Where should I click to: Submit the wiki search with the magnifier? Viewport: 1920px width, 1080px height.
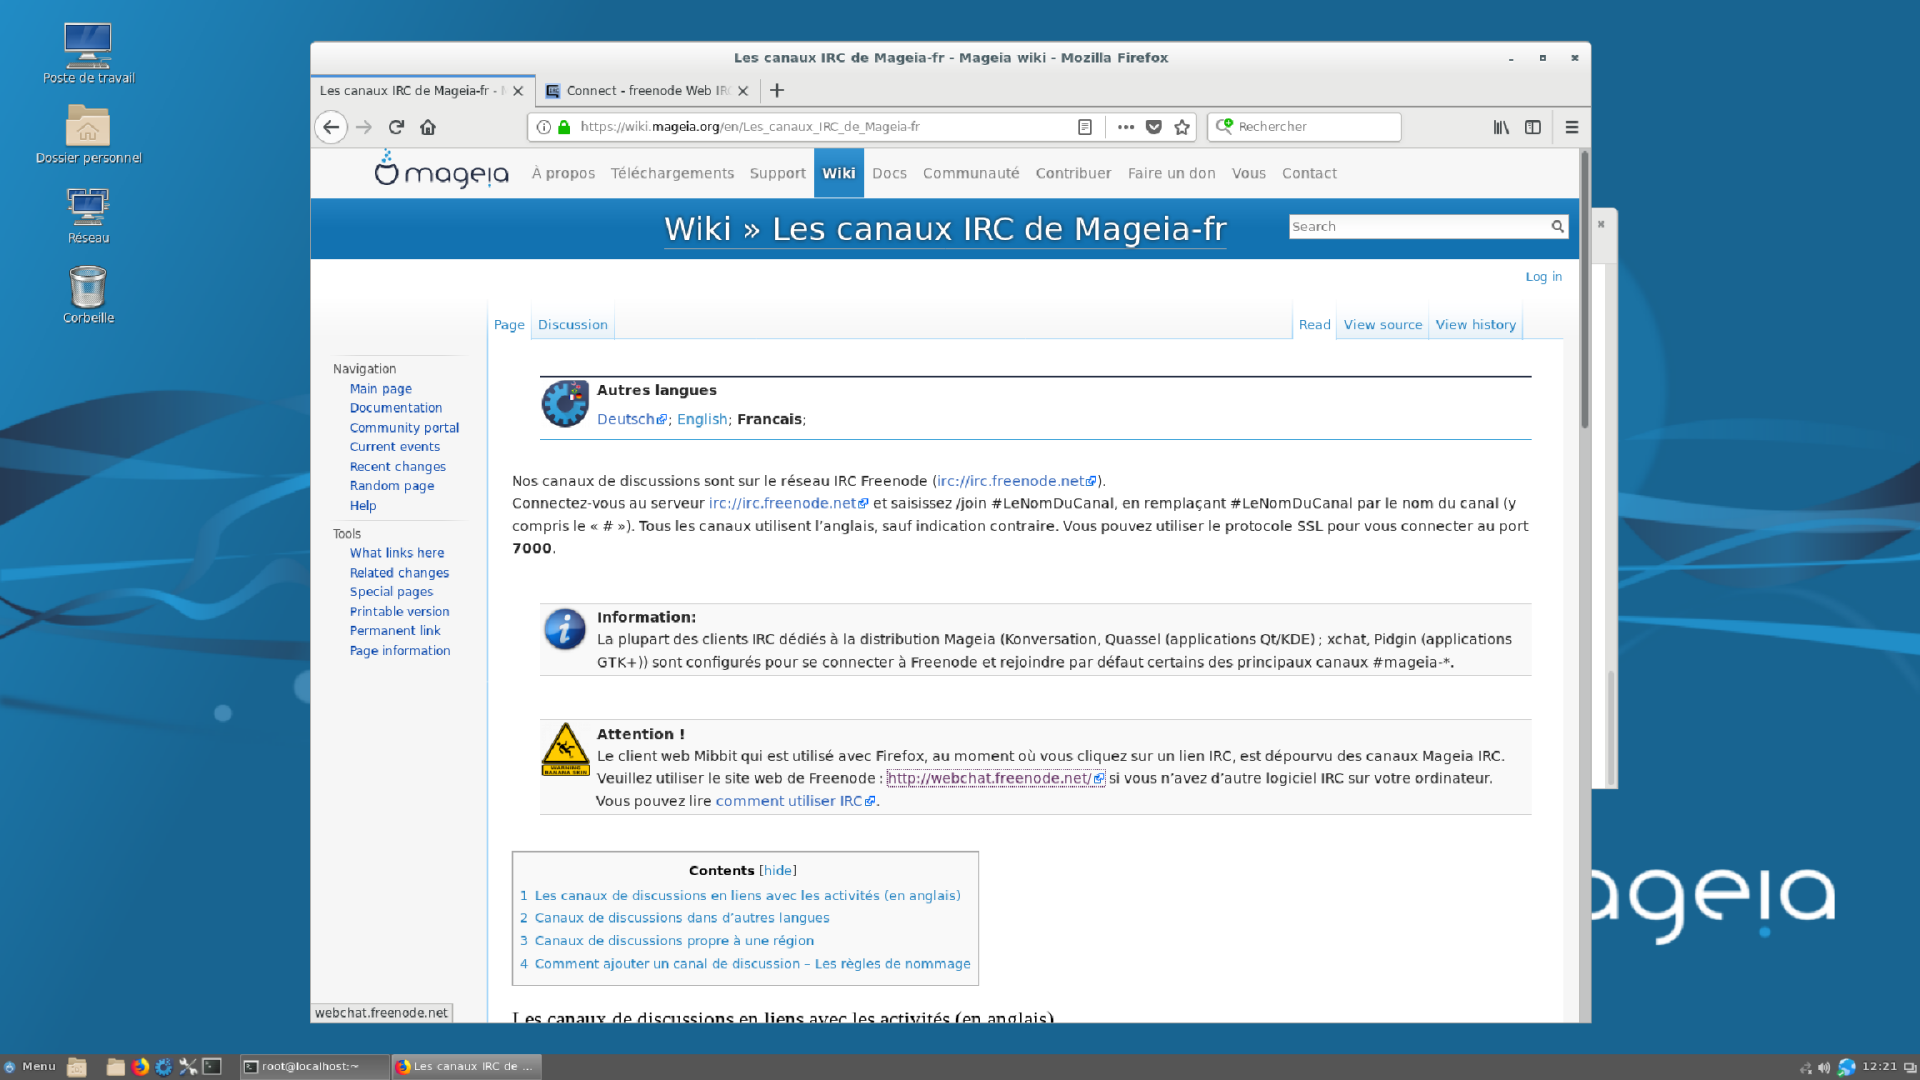pos(1557,226)
